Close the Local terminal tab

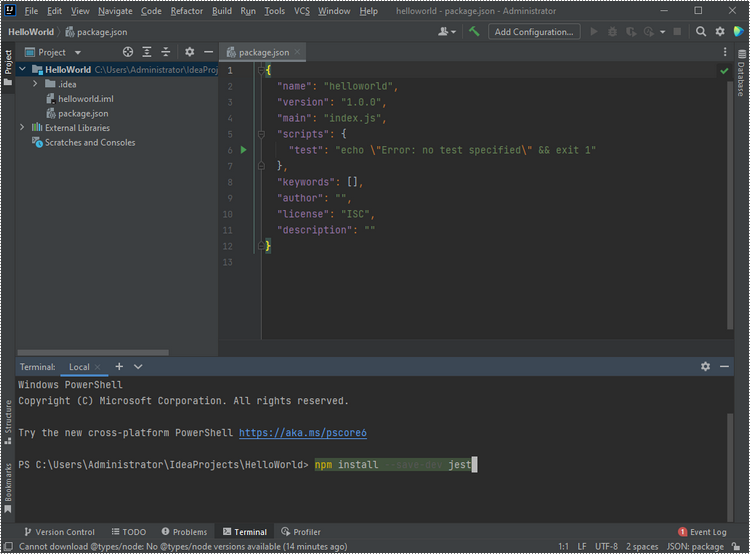click(x=98, y=367)
